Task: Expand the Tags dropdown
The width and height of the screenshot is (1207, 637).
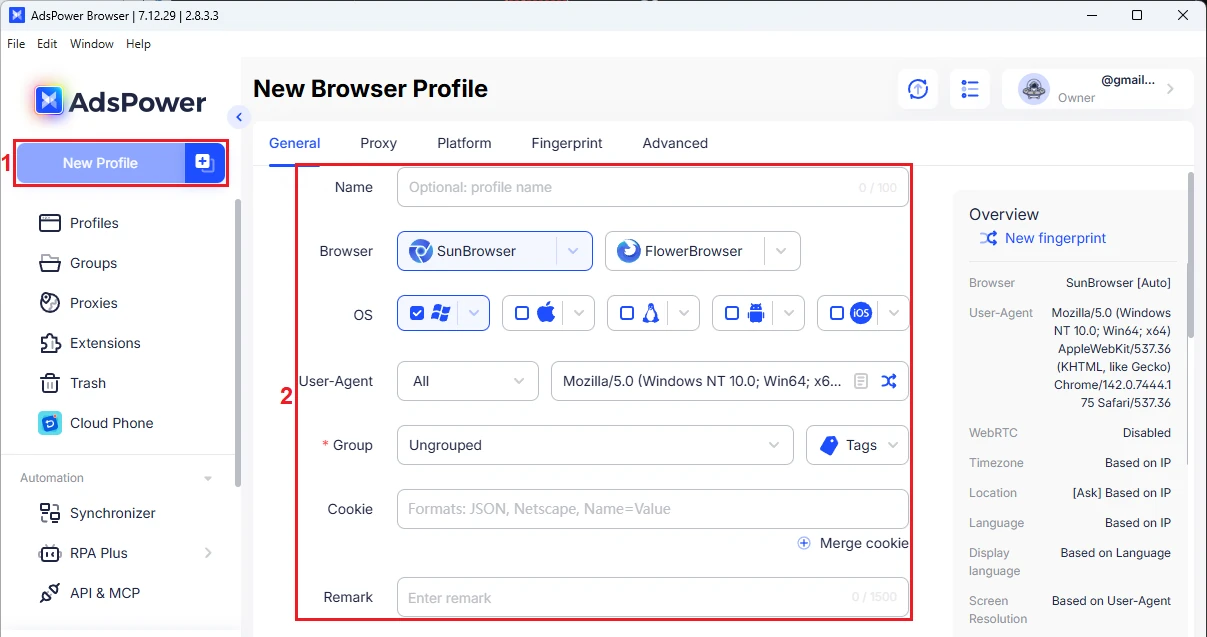Action: click(x=857, y=445)
